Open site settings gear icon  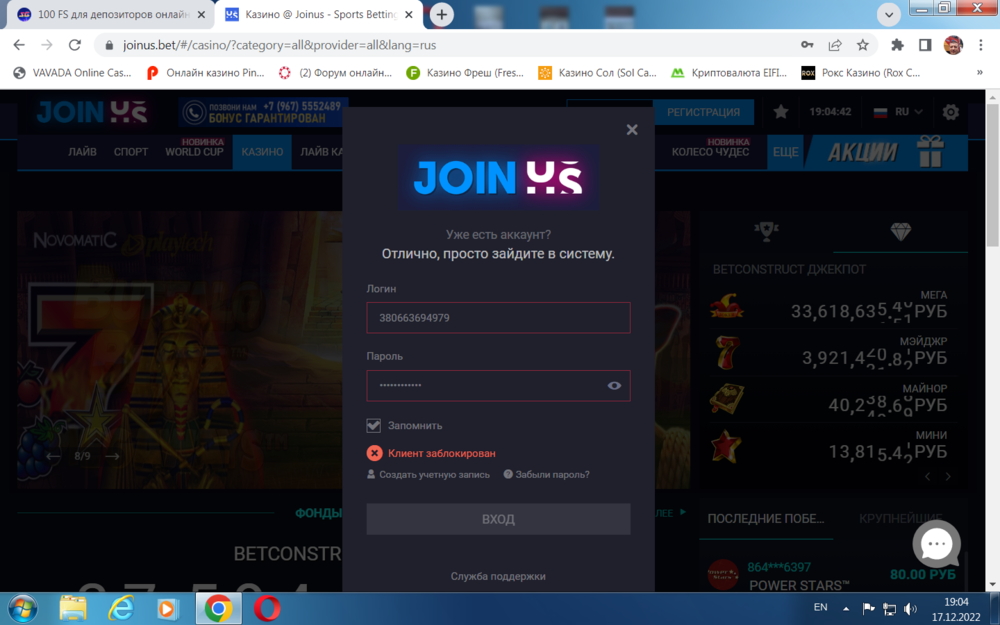click(950, 112)
